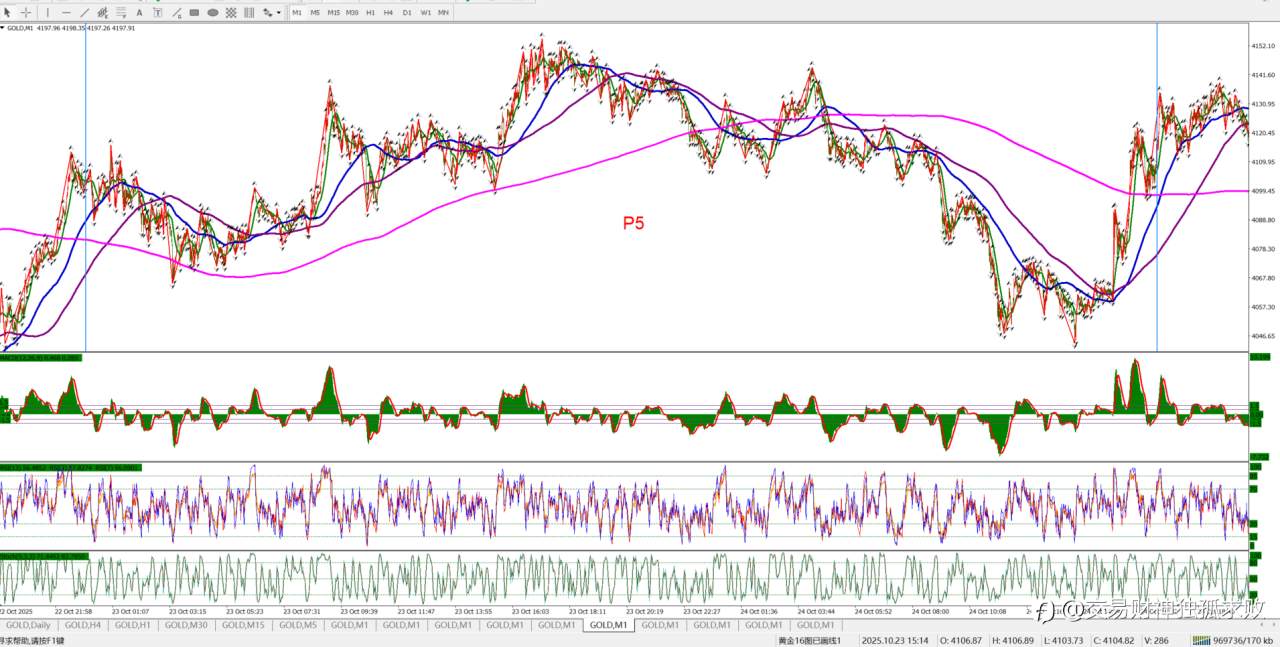Select the trendline drawing tool
The image size is (1280, 647).
tap(84, 13)
